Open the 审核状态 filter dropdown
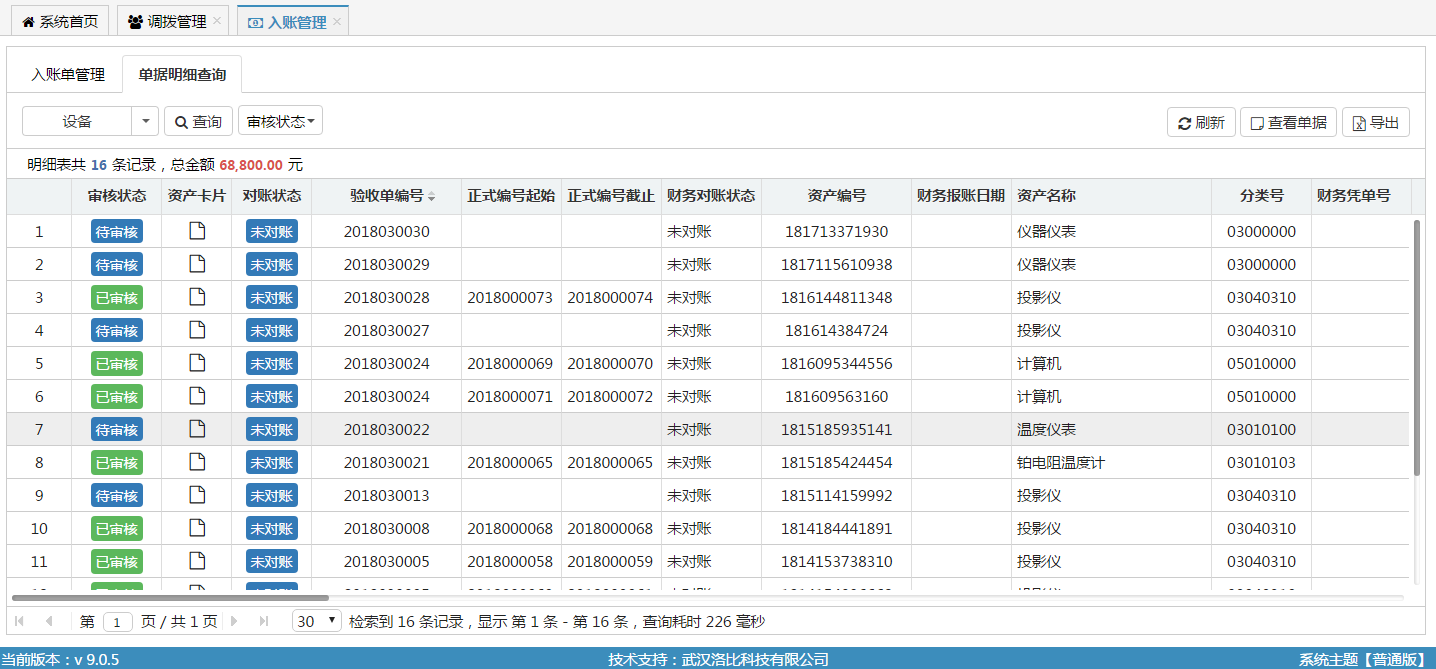1436x669 pixels. click(280, 122)
